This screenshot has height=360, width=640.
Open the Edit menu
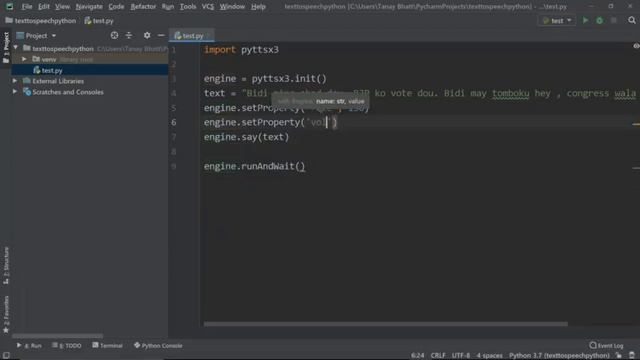44,7
